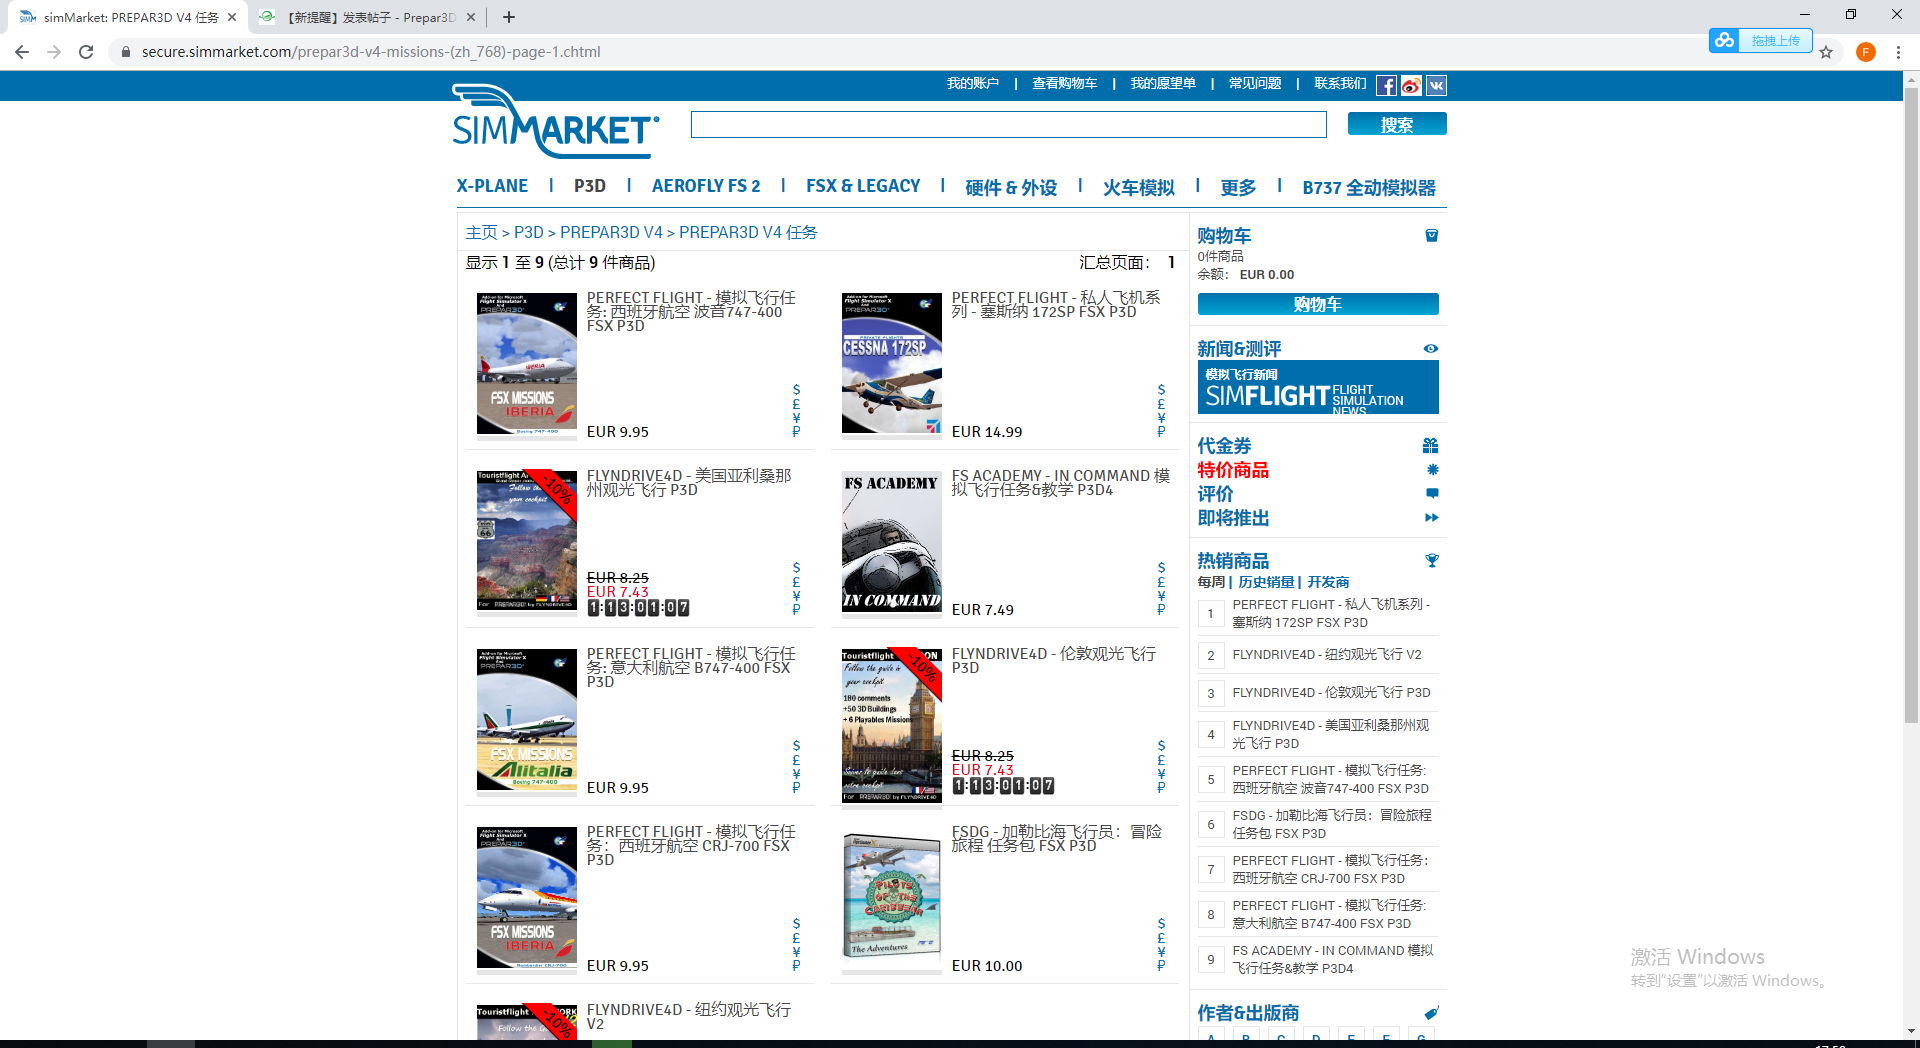Open the Chrome three-dot menu
Viewport: 1920px width, 1048px height.
tap(1898, 52)
